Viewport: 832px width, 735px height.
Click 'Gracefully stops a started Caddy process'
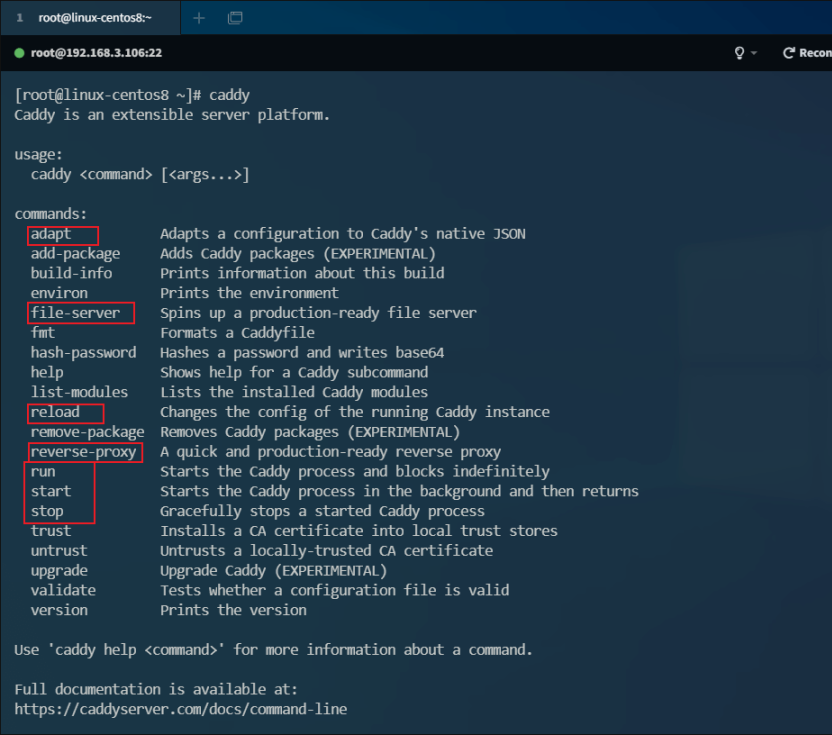323,511
